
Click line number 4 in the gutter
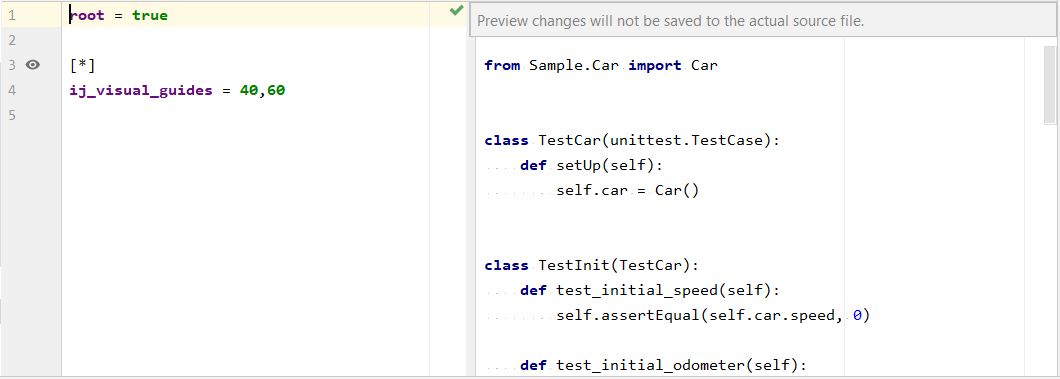click(11, 90)
